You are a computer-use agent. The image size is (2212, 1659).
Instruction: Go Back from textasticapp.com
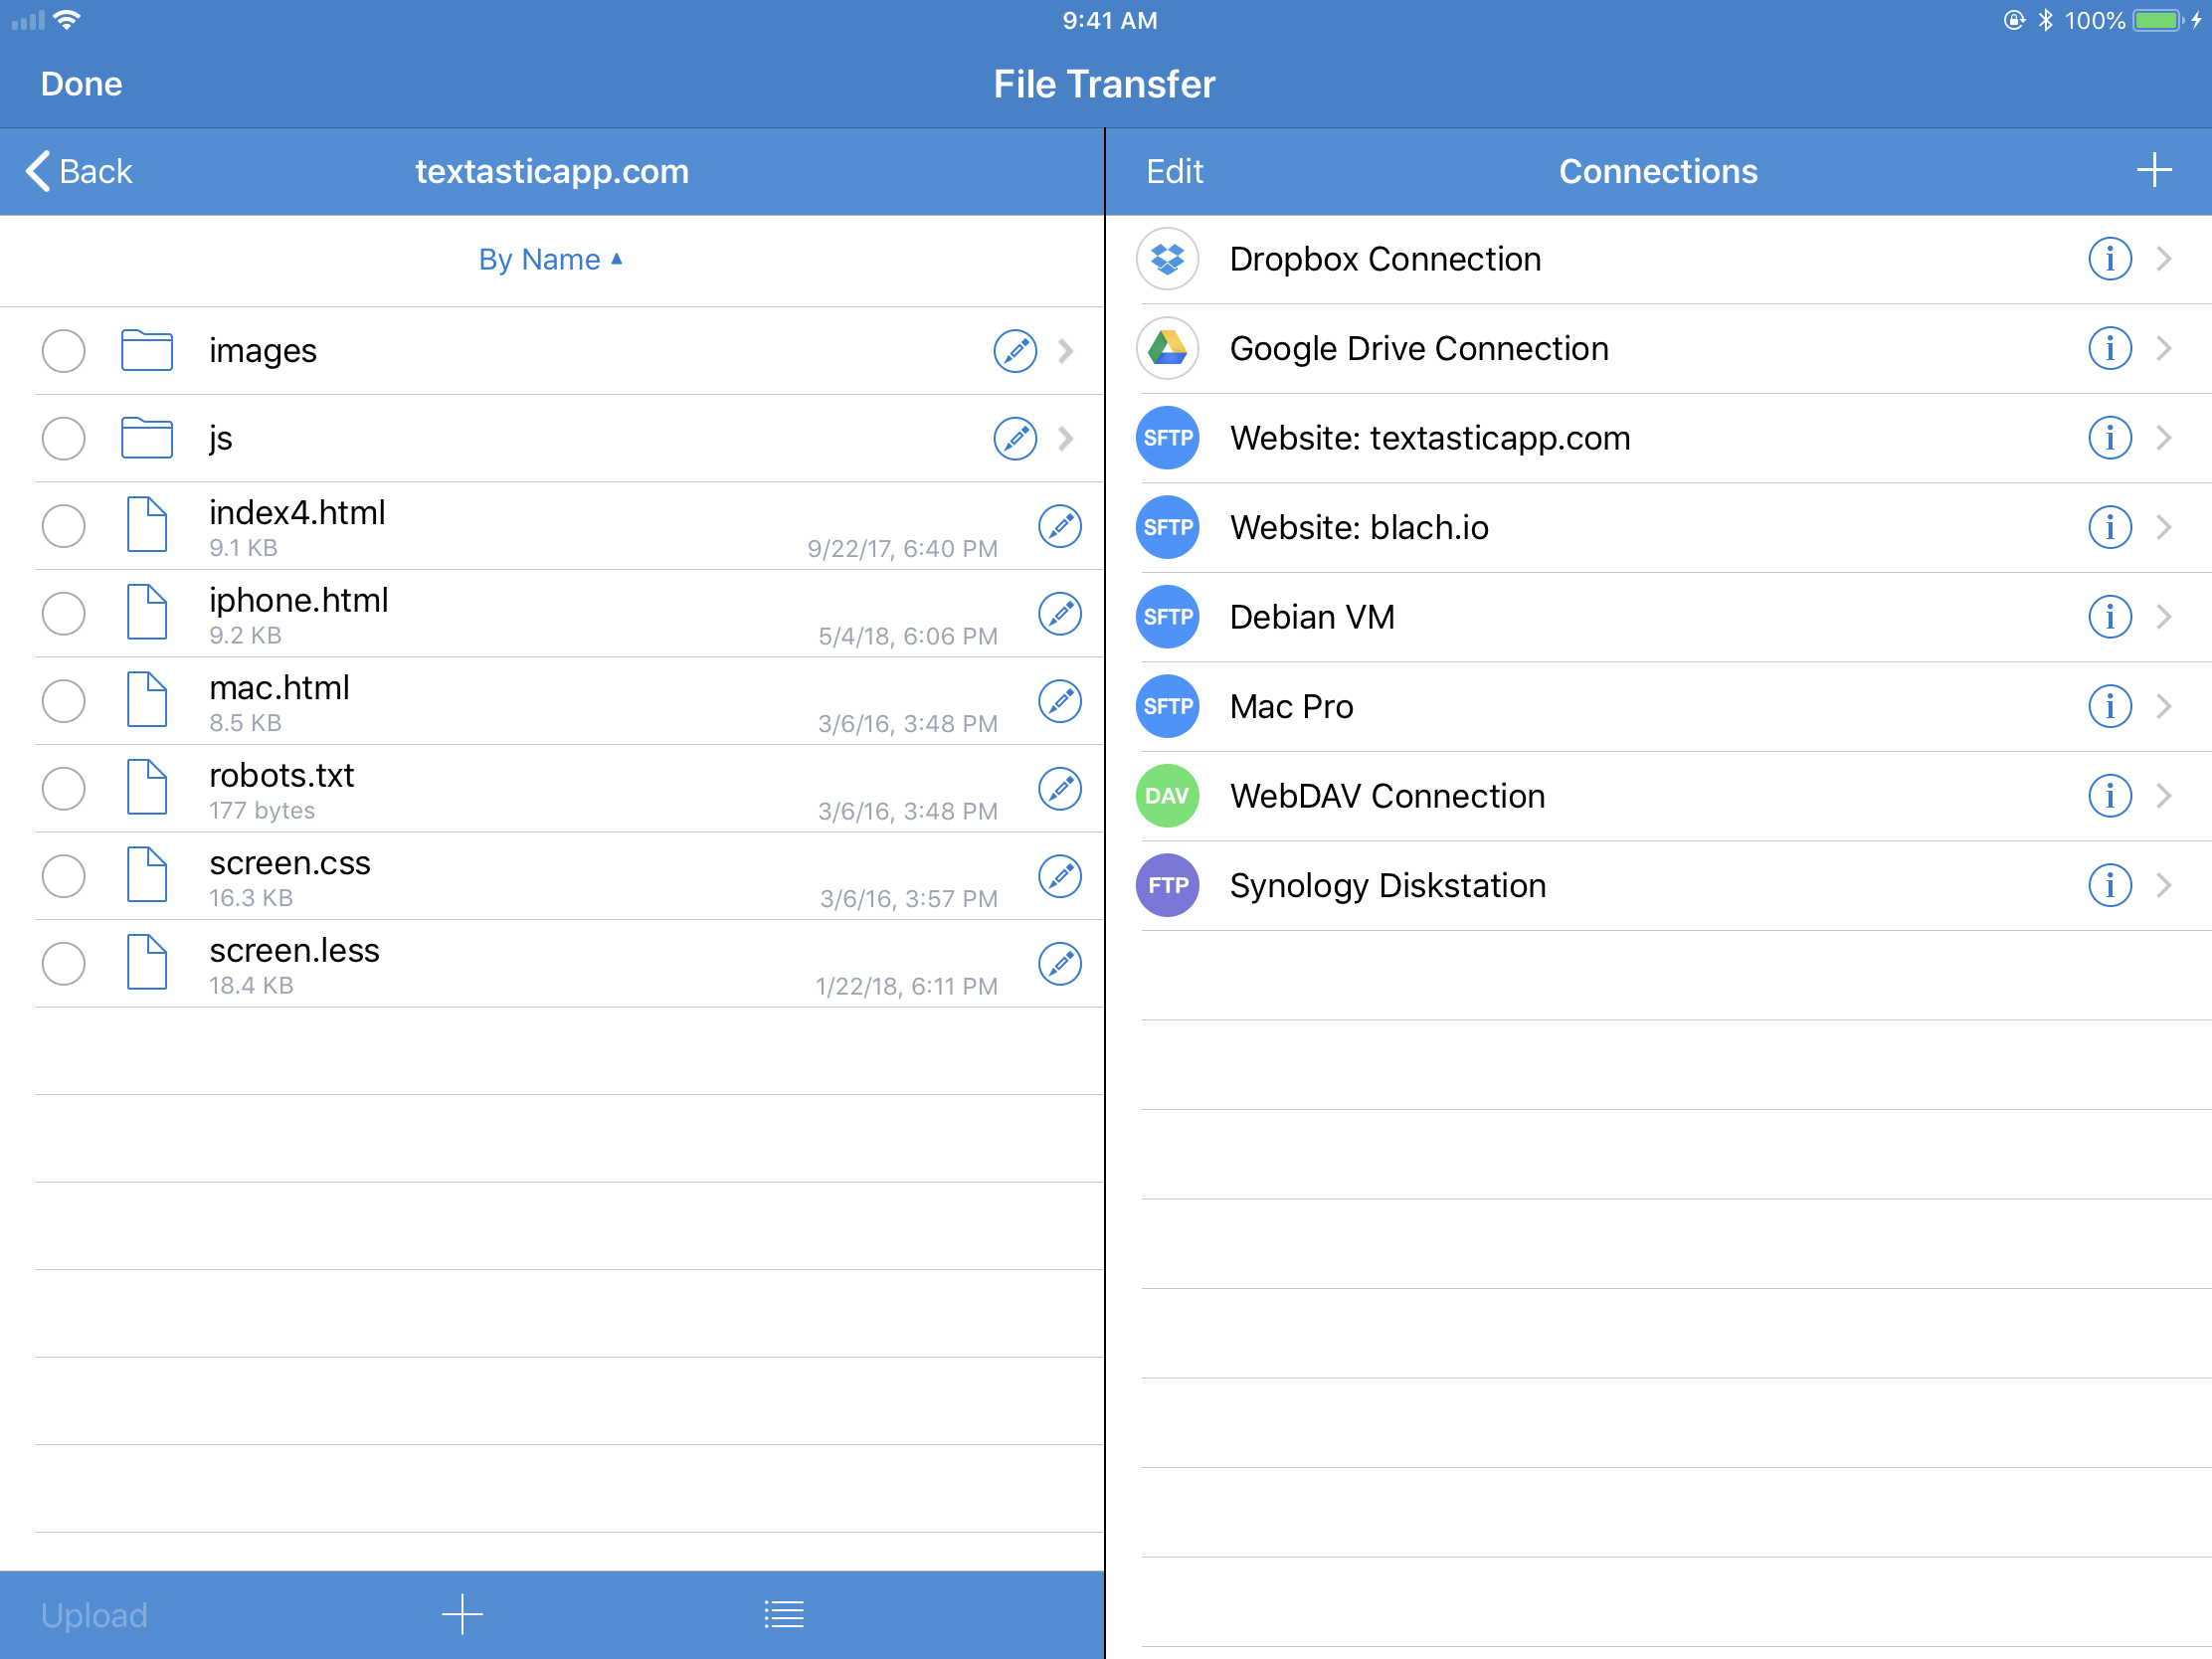(x=79, y=171)
